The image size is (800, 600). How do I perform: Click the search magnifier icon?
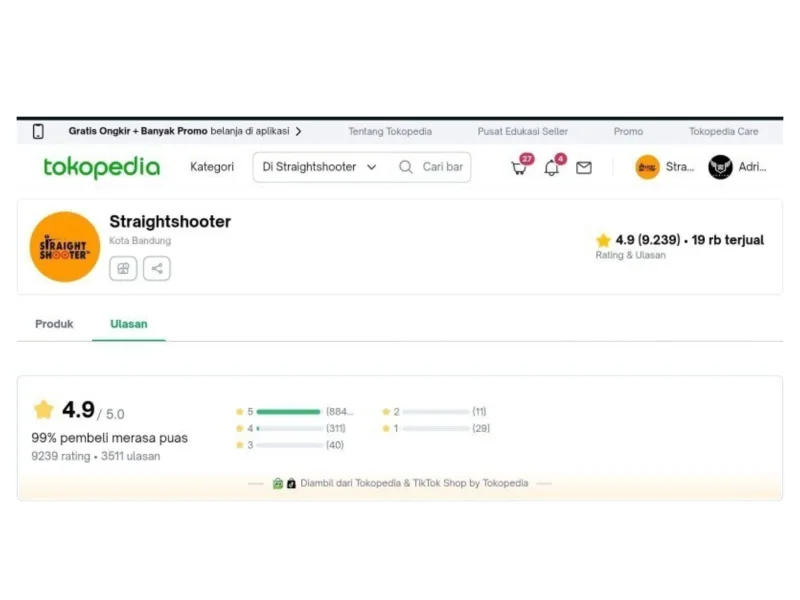tap(406, 167)
